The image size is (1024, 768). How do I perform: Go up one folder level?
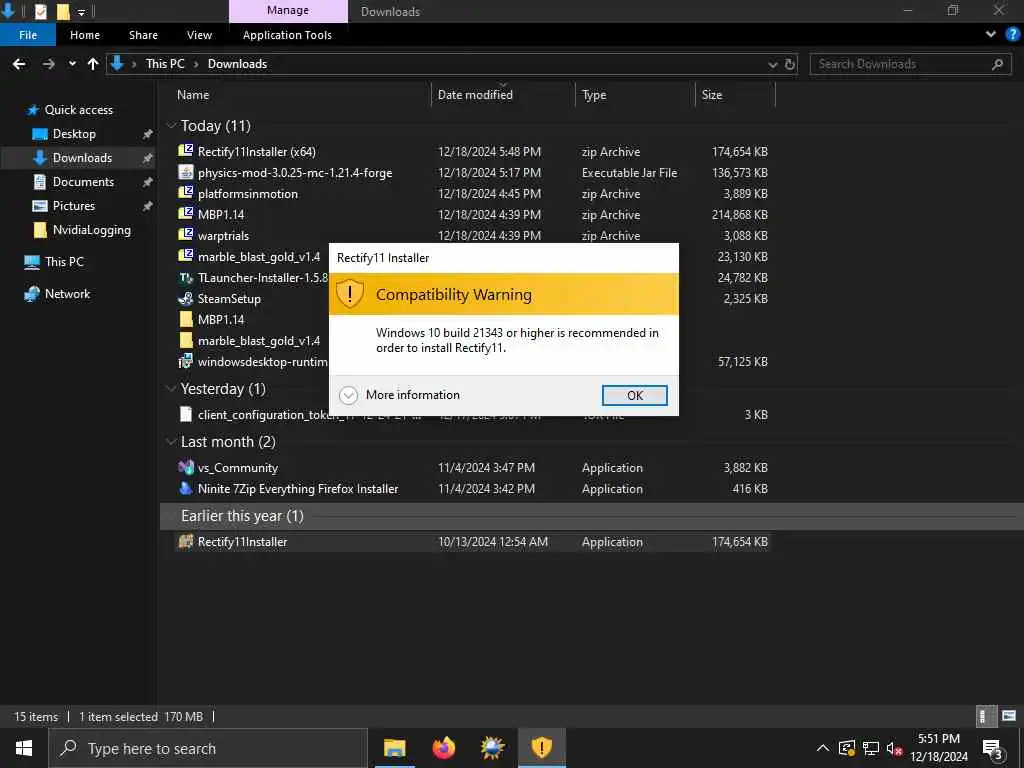pos(93,64)
